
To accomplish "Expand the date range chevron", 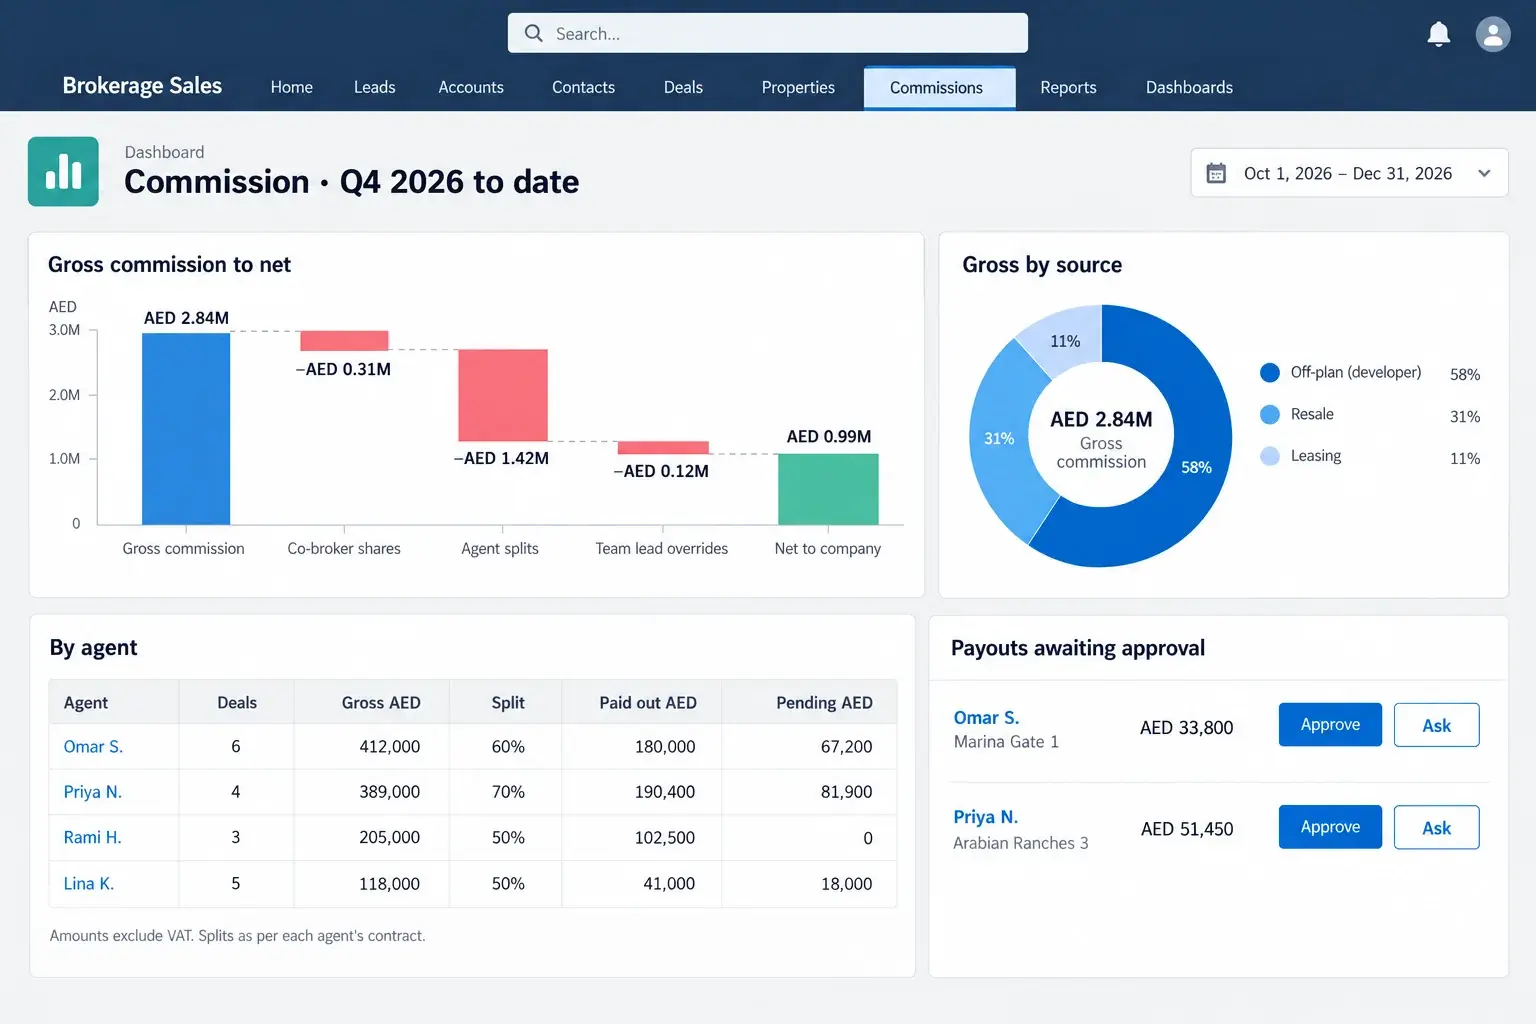I will (x=1484, y=173).
